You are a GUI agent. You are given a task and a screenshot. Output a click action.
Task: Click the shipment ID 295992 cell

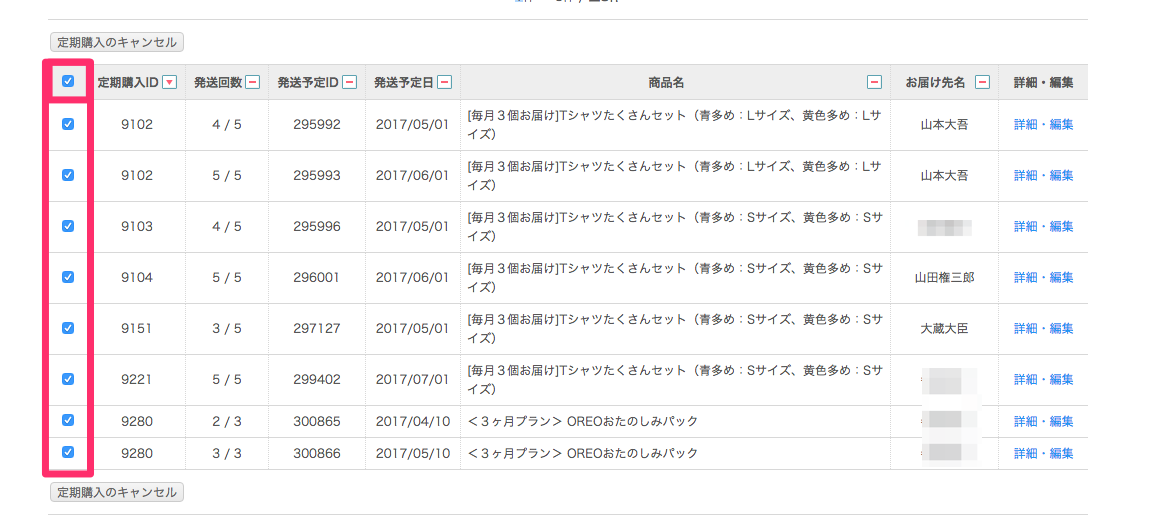pos(316,125)
